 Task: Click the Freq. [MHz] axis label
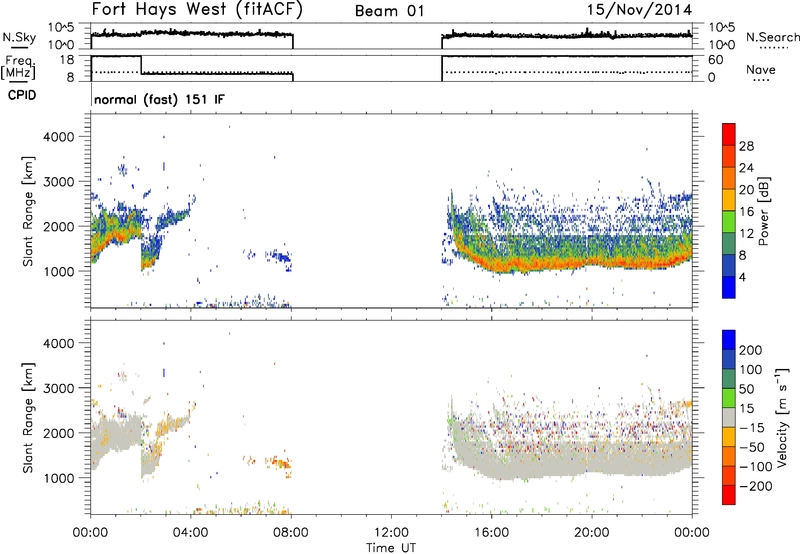point(20,67)
